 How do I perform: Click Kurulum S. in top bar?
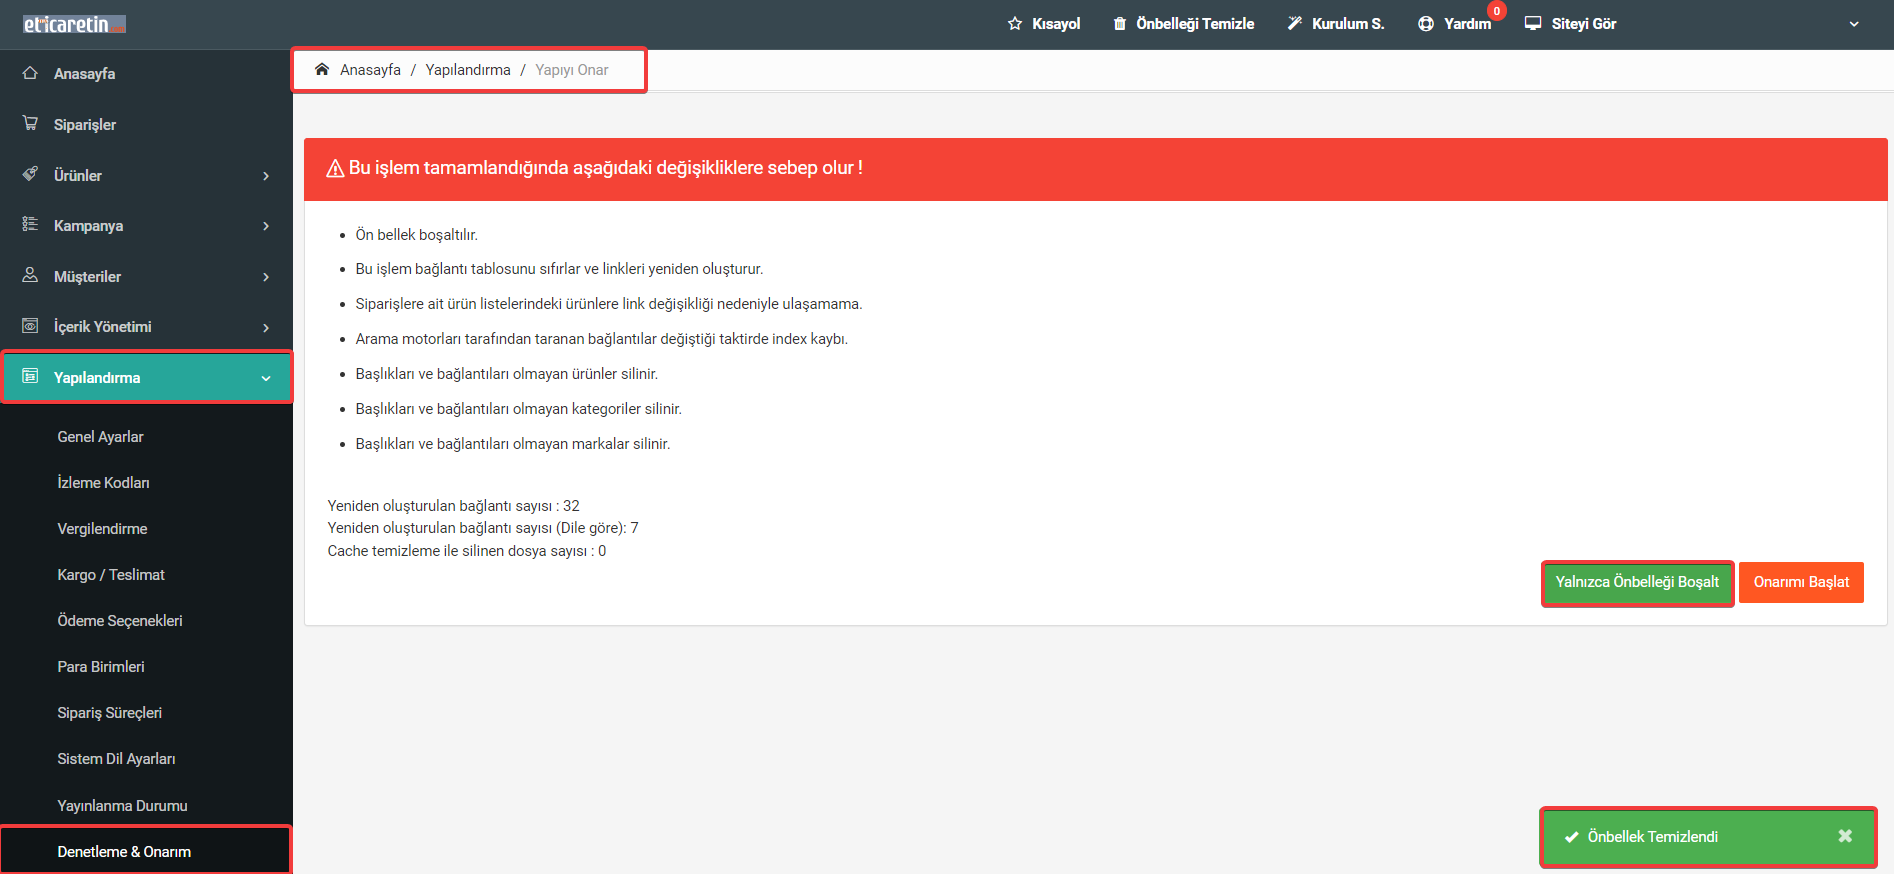(x=1348, y=24)
